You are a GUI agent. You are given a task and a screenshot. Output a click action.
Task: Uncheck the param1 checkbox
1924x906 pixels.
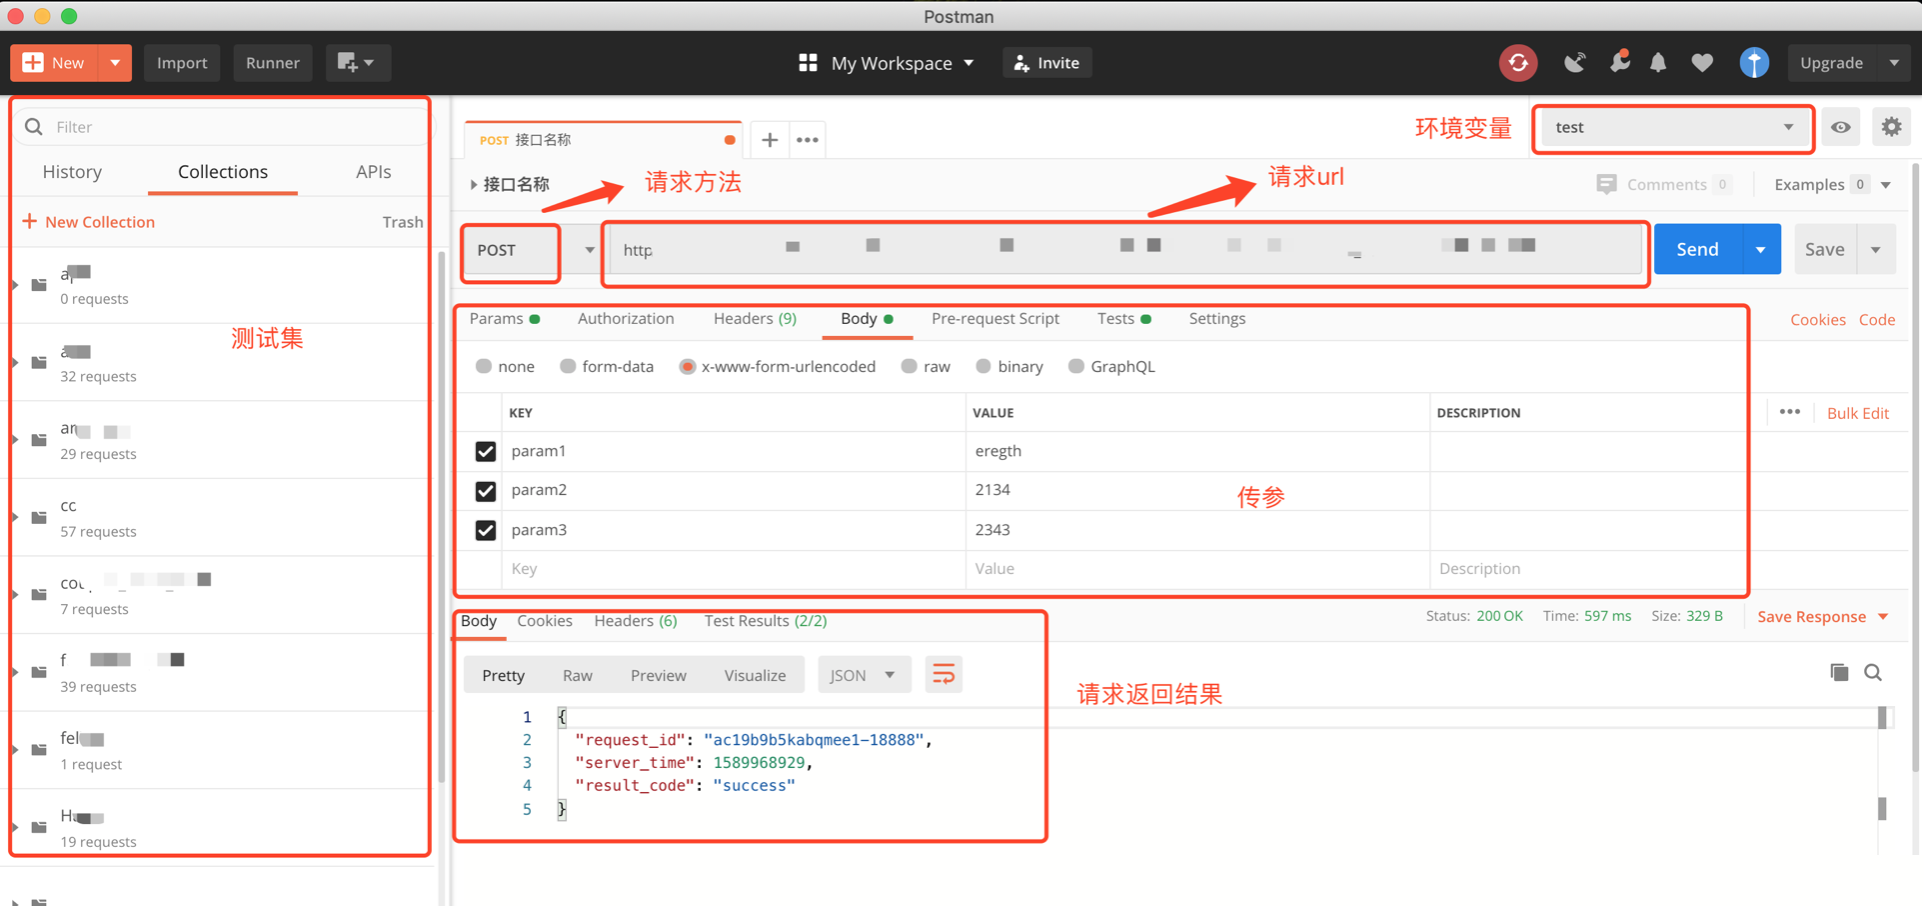pyautogui.click(x=485, y=451)
